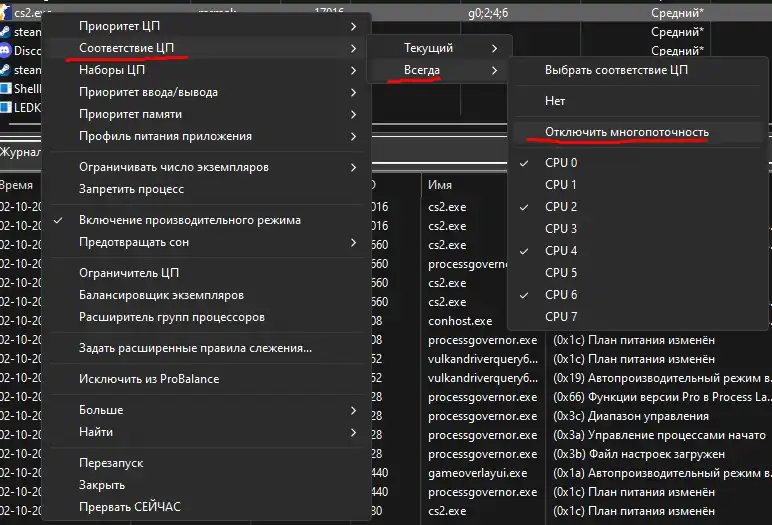Viewport: 772px width, 525px height.
Task: Click the cs2.exe process icon
Action: point(6,12)
